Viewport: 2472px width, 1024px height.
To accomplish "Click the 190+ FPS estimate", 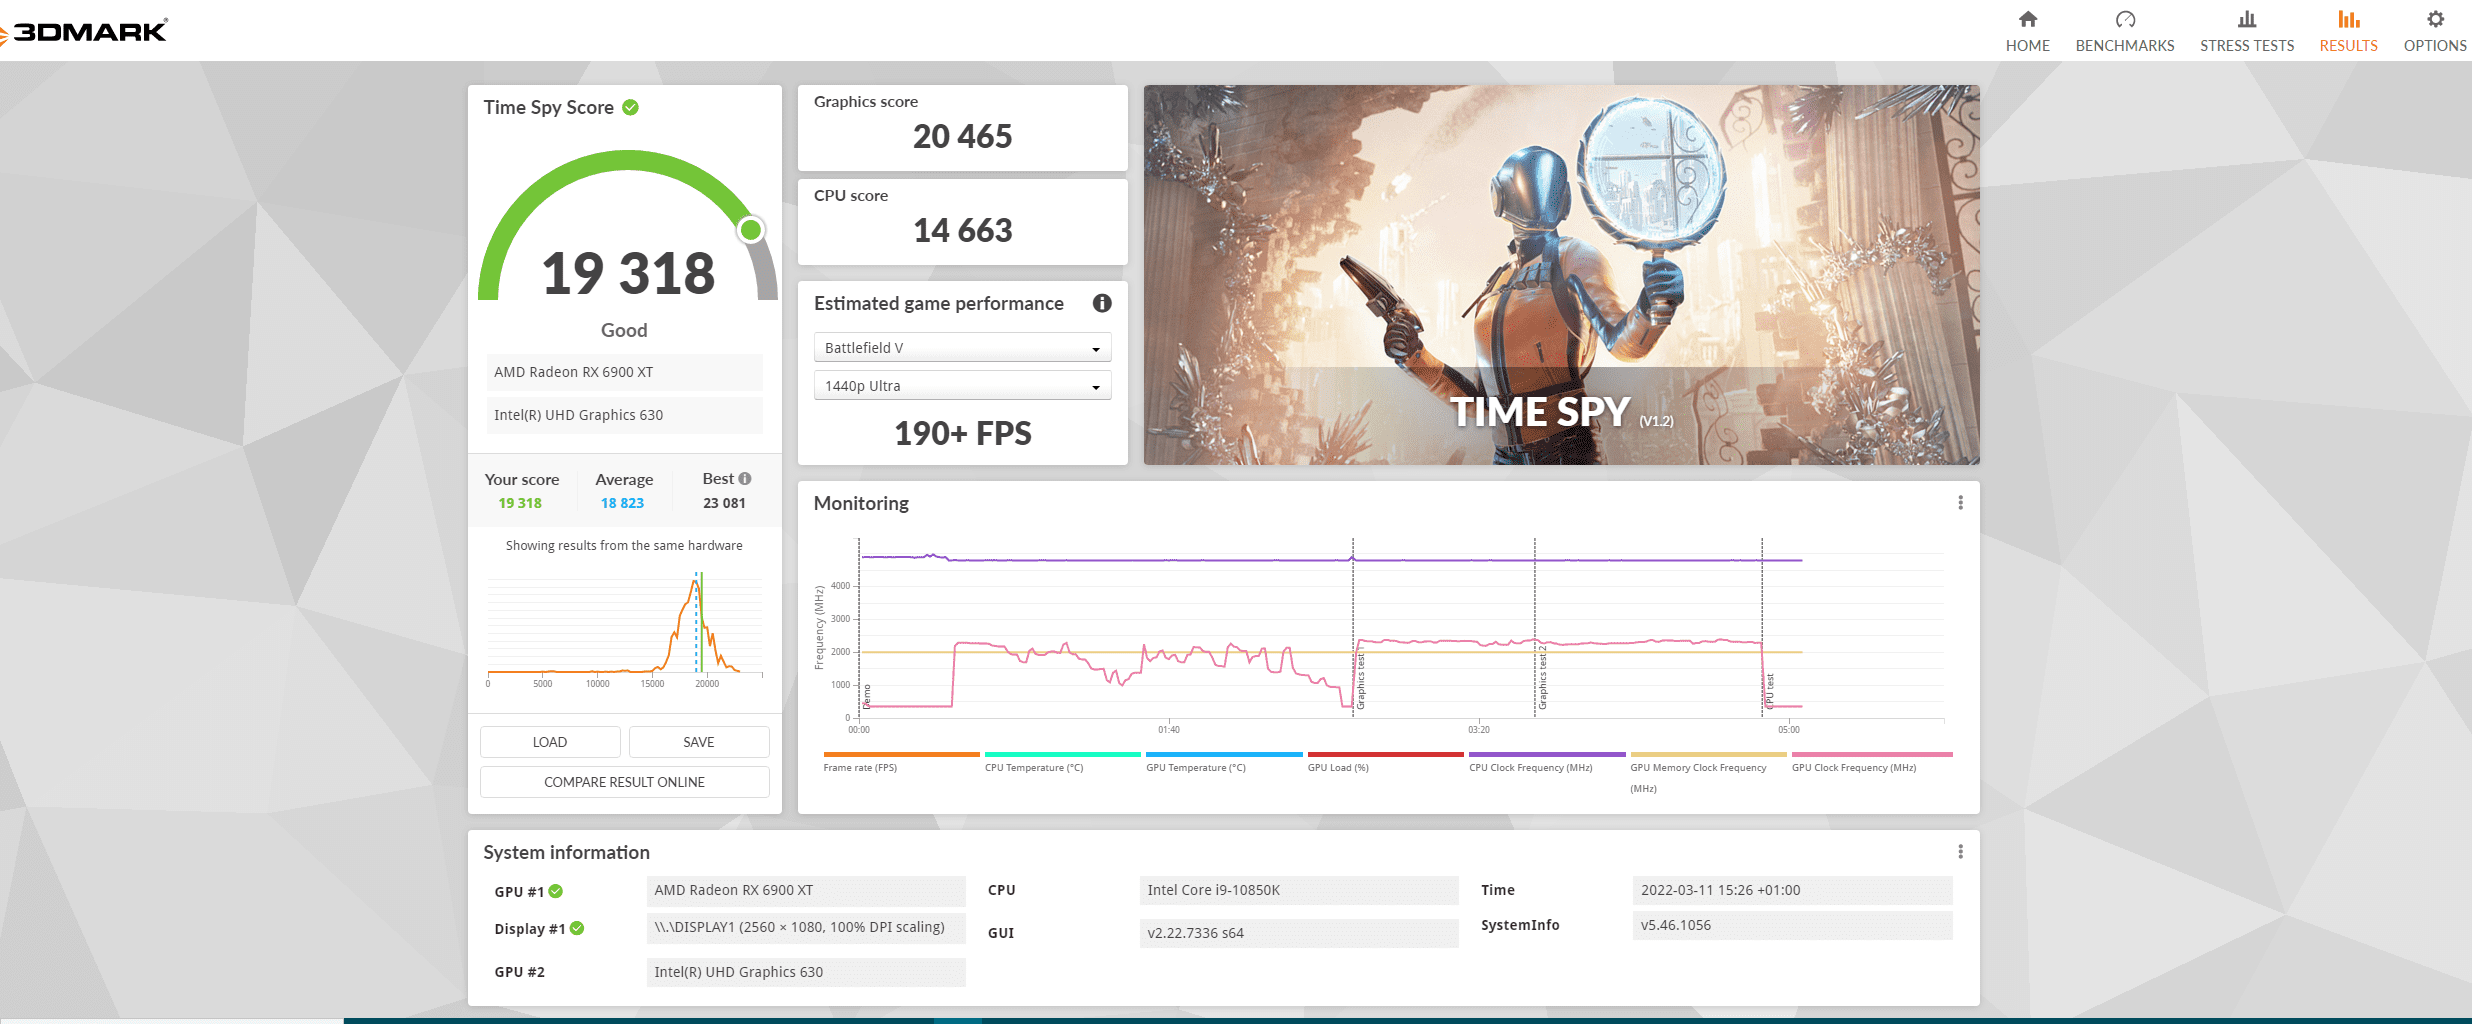I will tap(962, 433).
